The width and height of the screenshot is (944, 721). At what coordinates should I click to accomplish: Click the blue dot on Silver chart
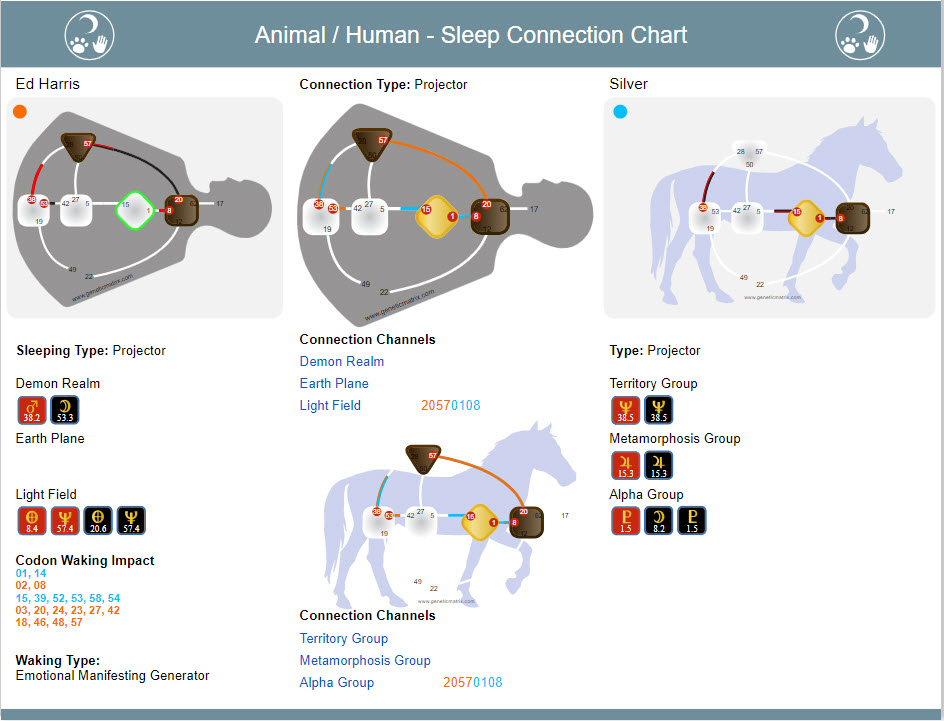pos(620,111)
